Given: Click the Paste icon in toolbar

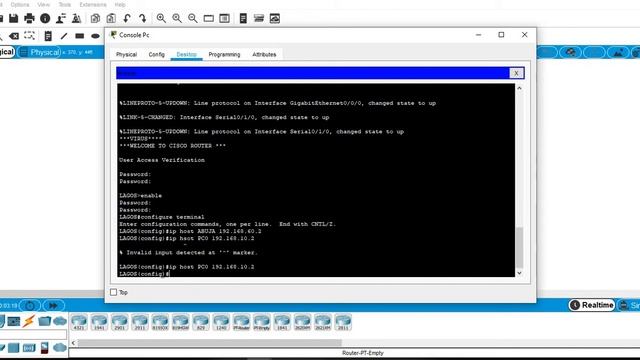Looking at the screenshot, I should (111, 18).
